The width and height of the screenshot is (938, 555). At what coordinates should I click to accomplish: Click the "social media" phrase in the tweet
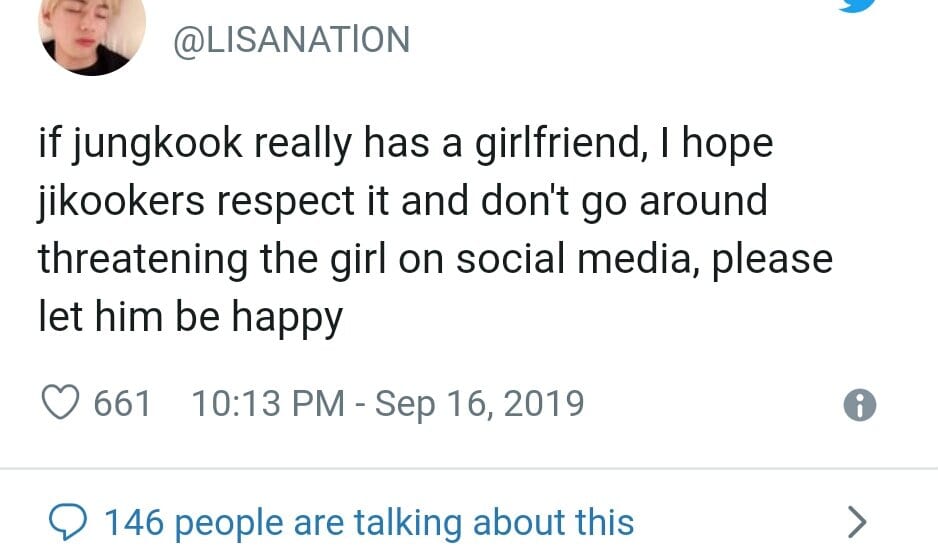(575, 259)
